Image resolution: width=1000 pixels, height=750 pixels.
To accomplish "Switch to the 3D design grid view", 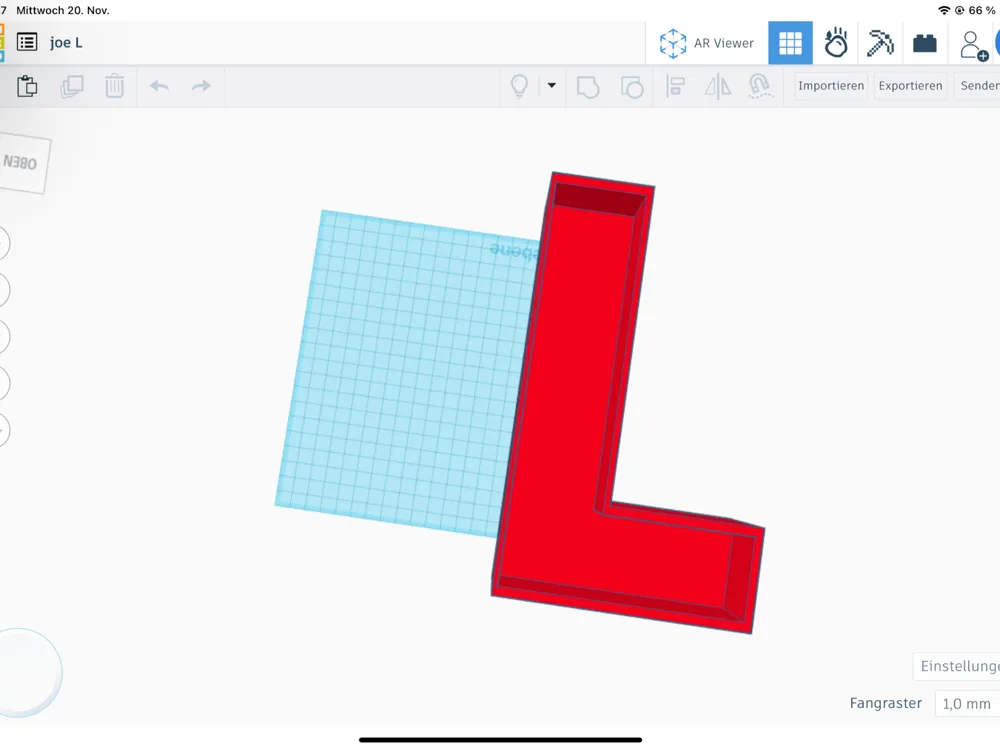I will tap(790, 43).
